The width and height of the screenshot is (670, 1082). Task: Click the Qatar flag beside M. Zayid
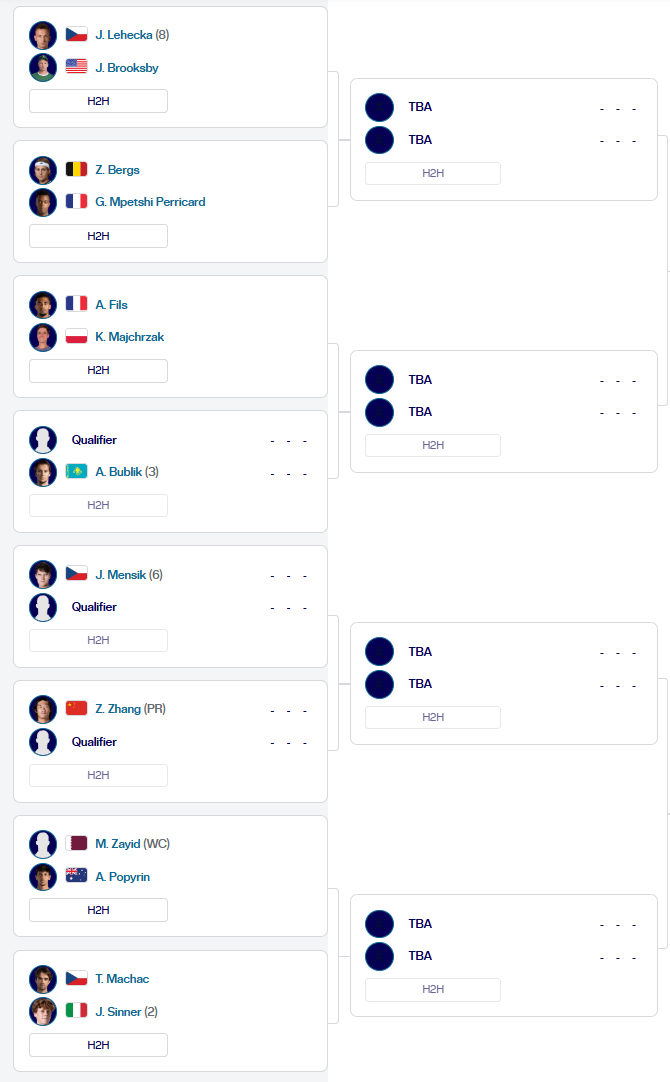(76, 844)
